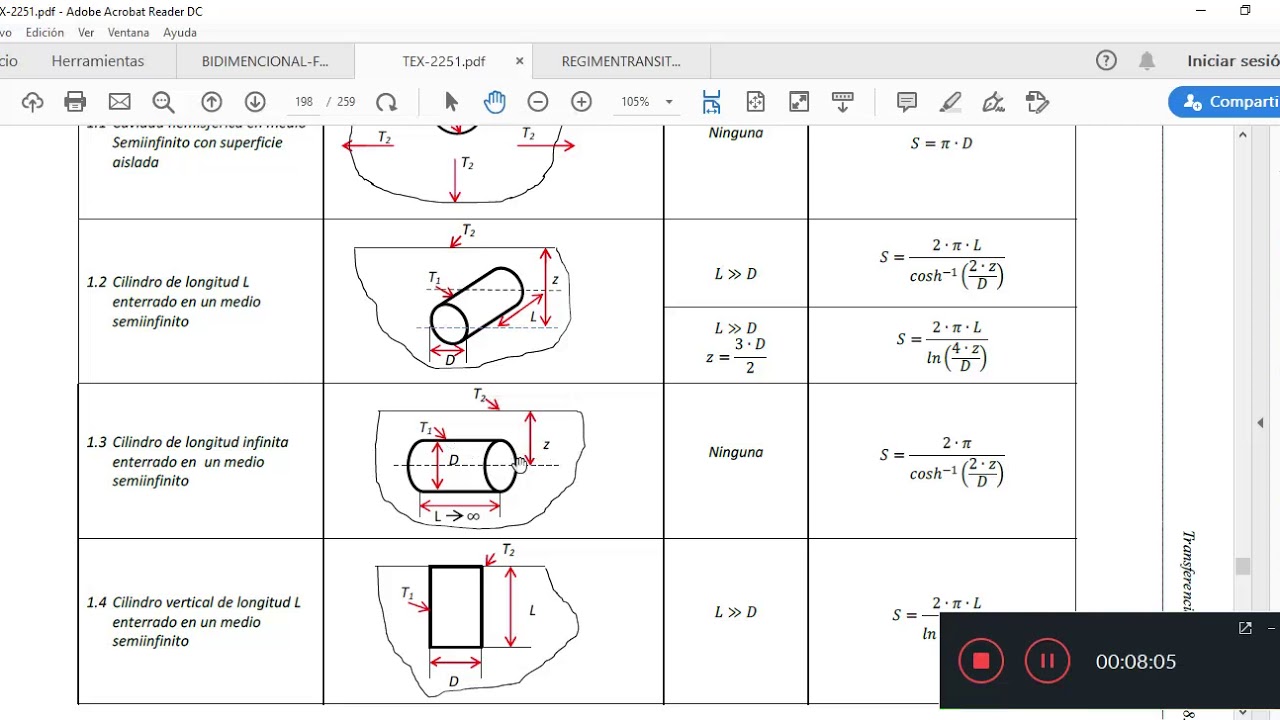This screenshot has height=720, width=1280.
Task: View notifications bell
Action: (1147, 61)
